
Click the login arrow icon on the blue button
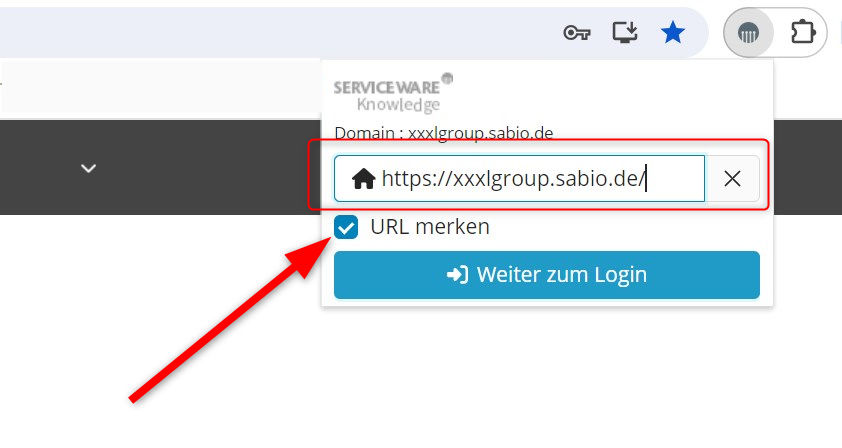click(x=458, y=275)
